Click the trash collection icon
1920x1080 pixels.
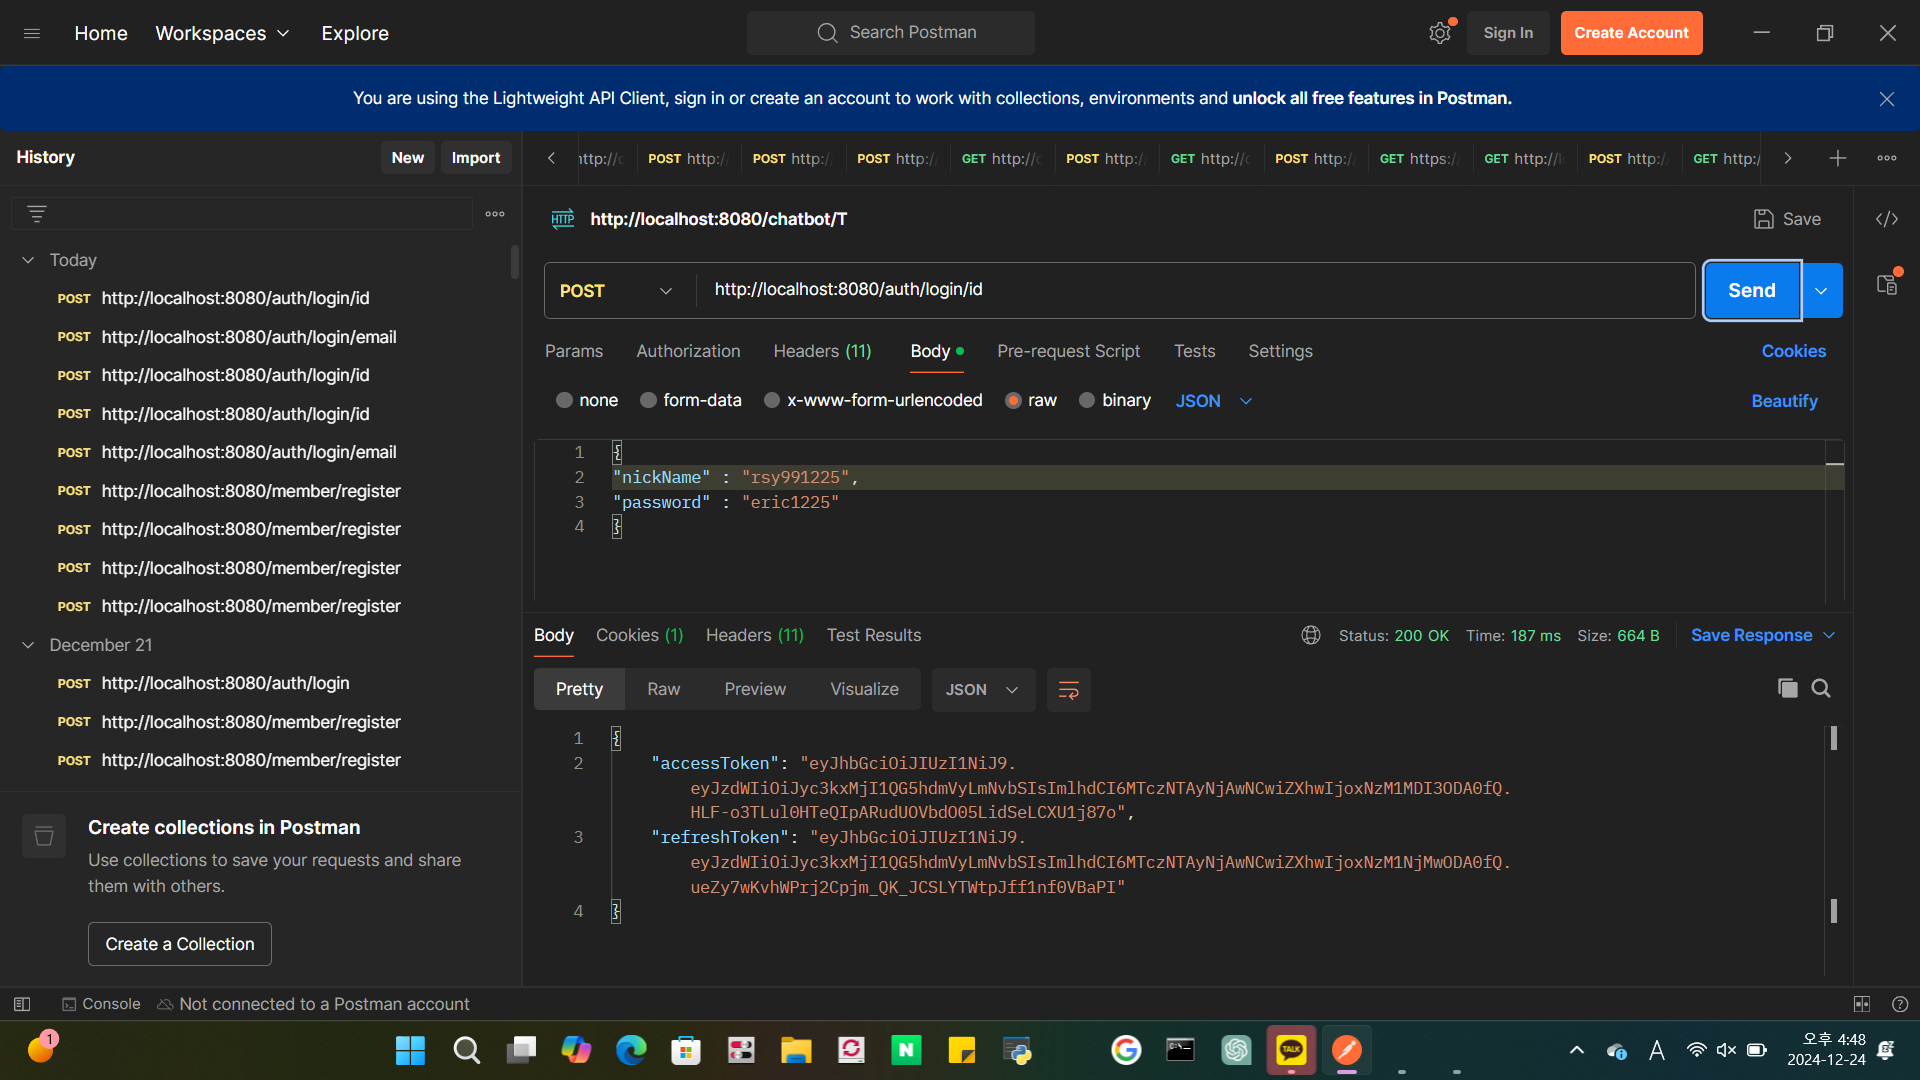coord(44,836)
